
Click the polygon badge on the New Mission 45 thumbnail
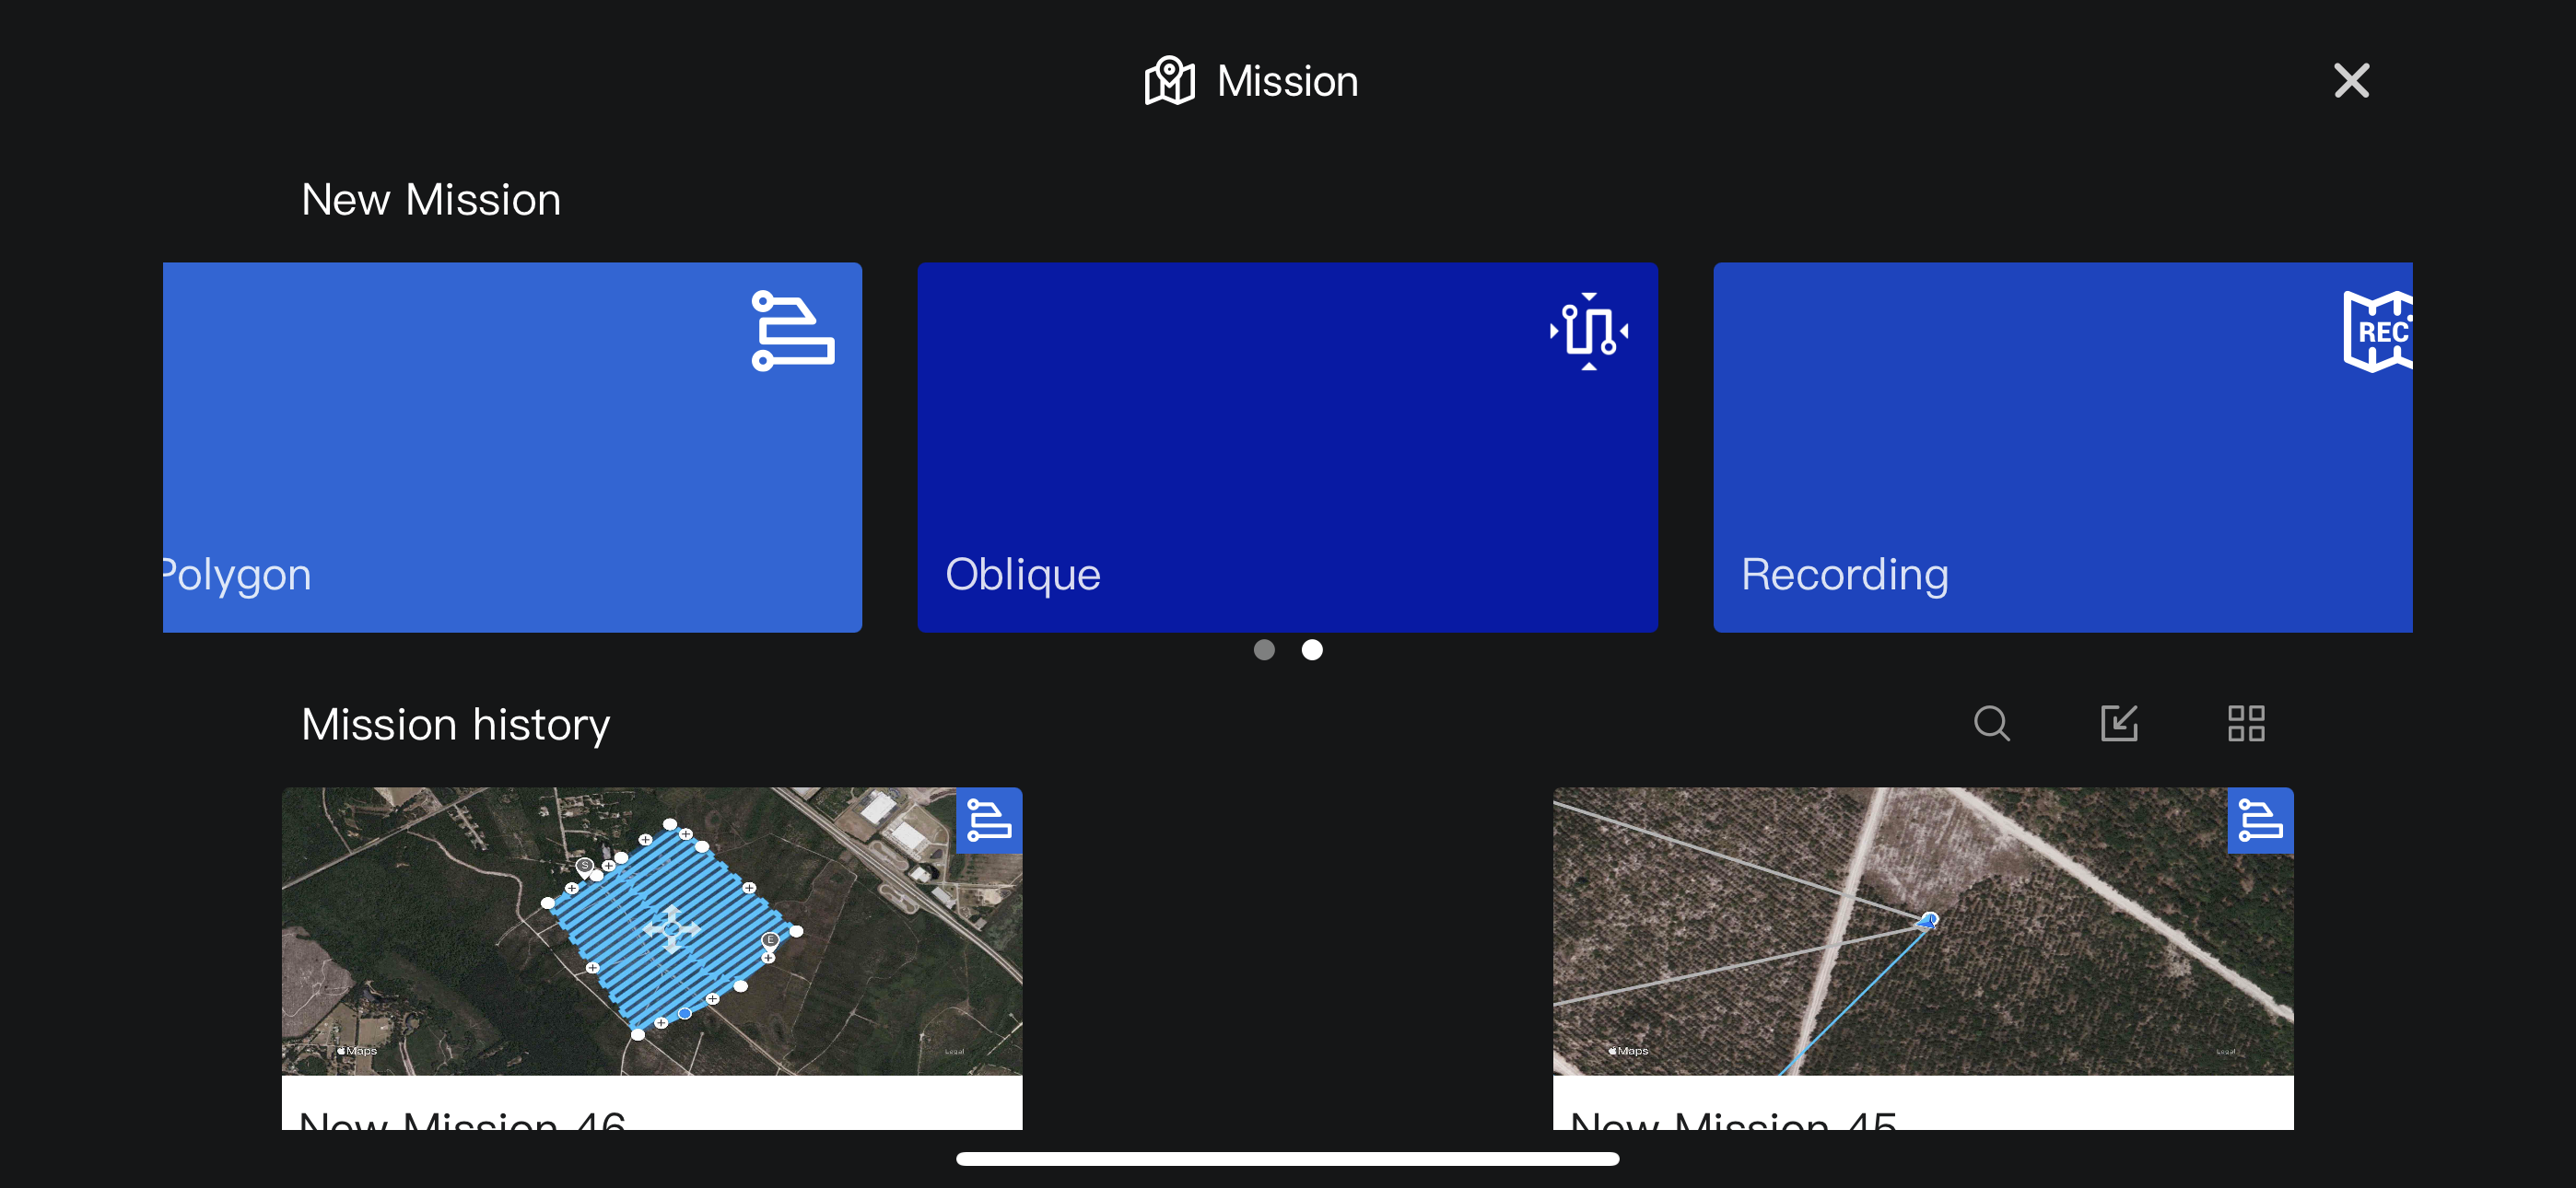point(2259,820)
